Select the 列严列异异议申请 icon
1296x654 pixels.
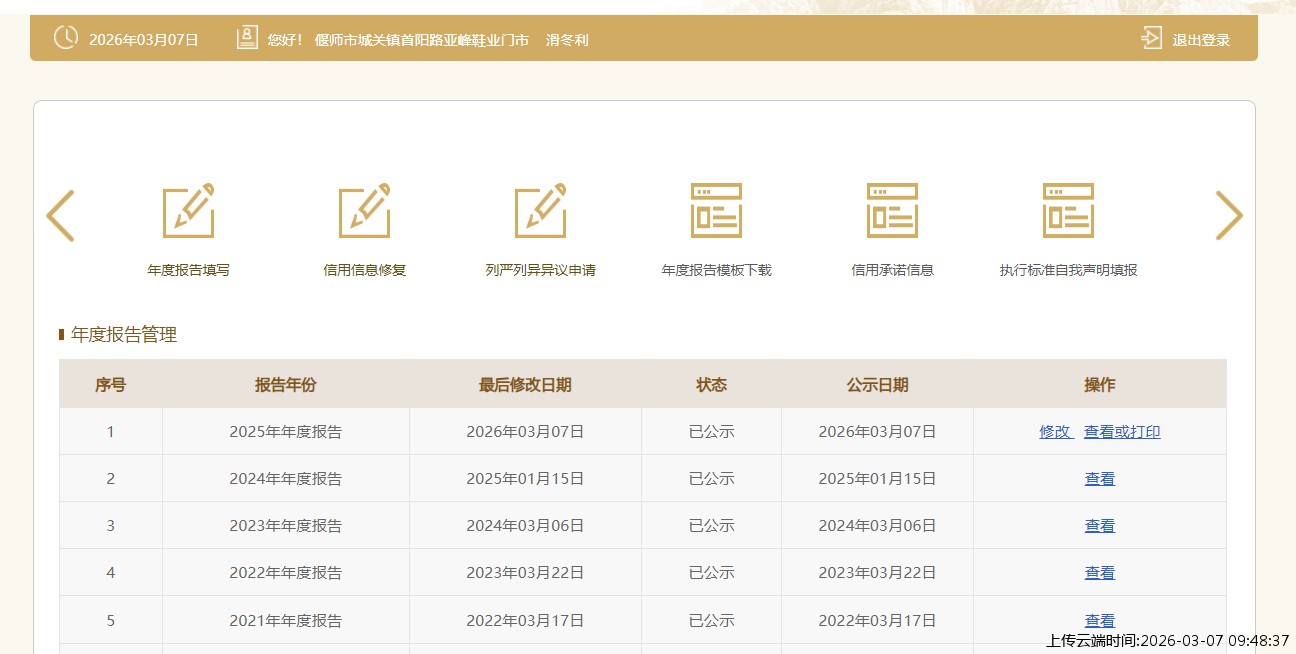(x=540, y=211)
